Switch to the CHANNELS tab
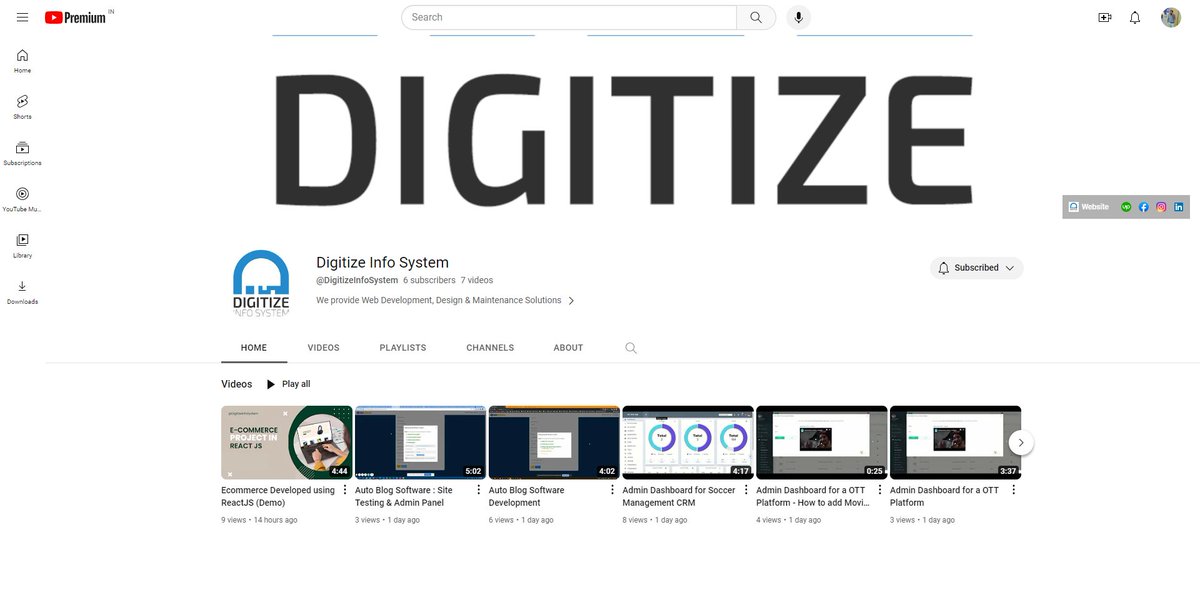Image resolution: width=1200 pixels, height=602 pixels. pos(490,348)
